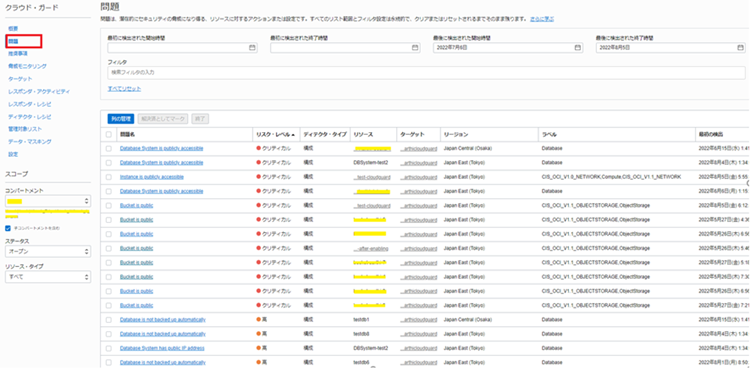Open Database System has public IP address problem
The height and width of the screenshot is (382, 750).
coord(162,348)
